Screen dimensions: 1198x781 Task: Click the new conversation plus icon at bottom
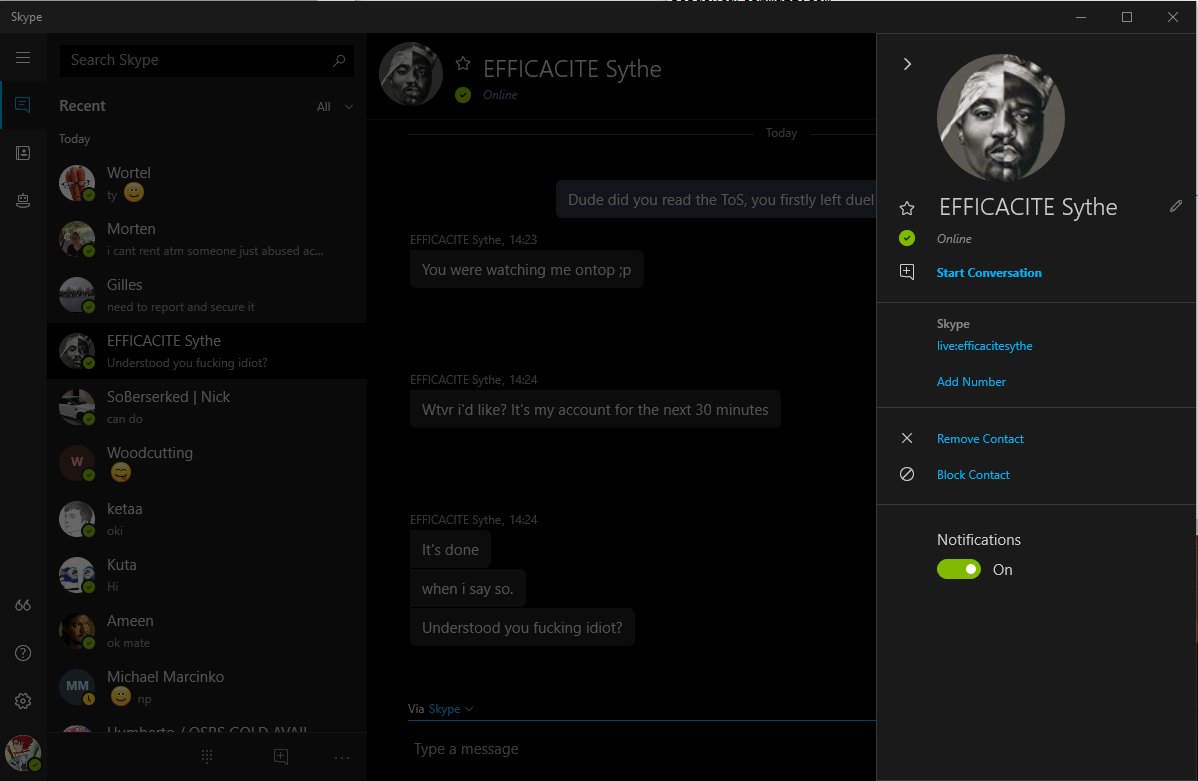[281, 757]
